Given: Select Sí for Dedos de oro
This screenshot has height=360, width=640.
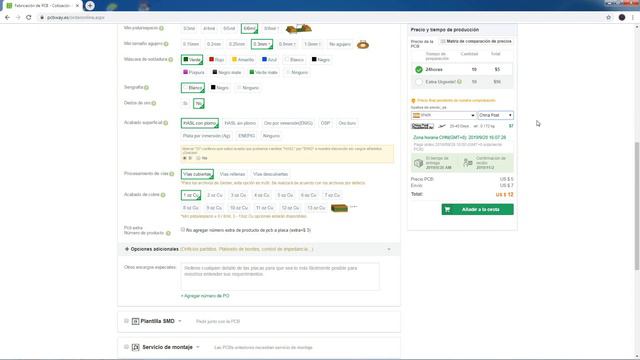Looking at the screenshot, I should coord(185,104).
